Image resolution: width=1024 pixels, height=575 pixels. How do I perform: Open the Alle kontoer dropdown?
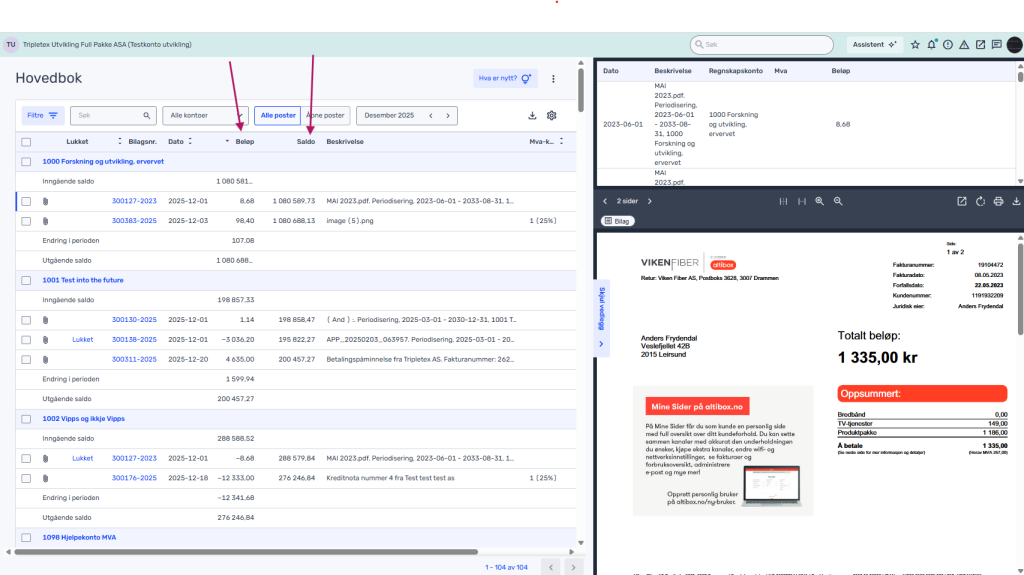[205, 116]
